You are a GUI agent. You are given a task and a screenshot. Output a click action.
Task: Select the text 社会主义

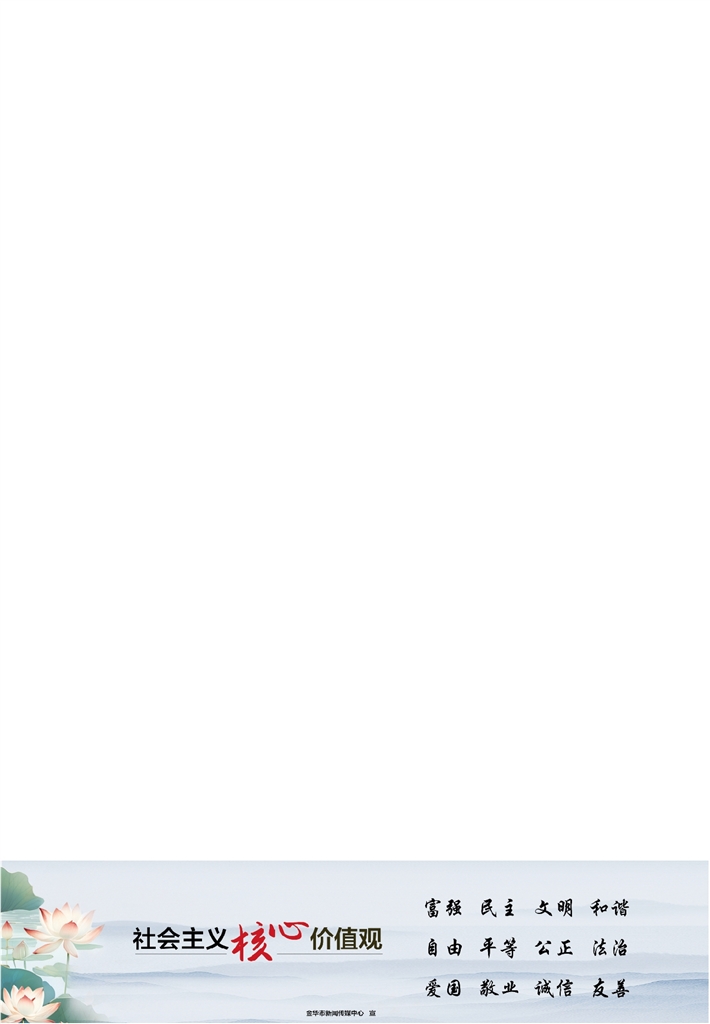point(180,939)
